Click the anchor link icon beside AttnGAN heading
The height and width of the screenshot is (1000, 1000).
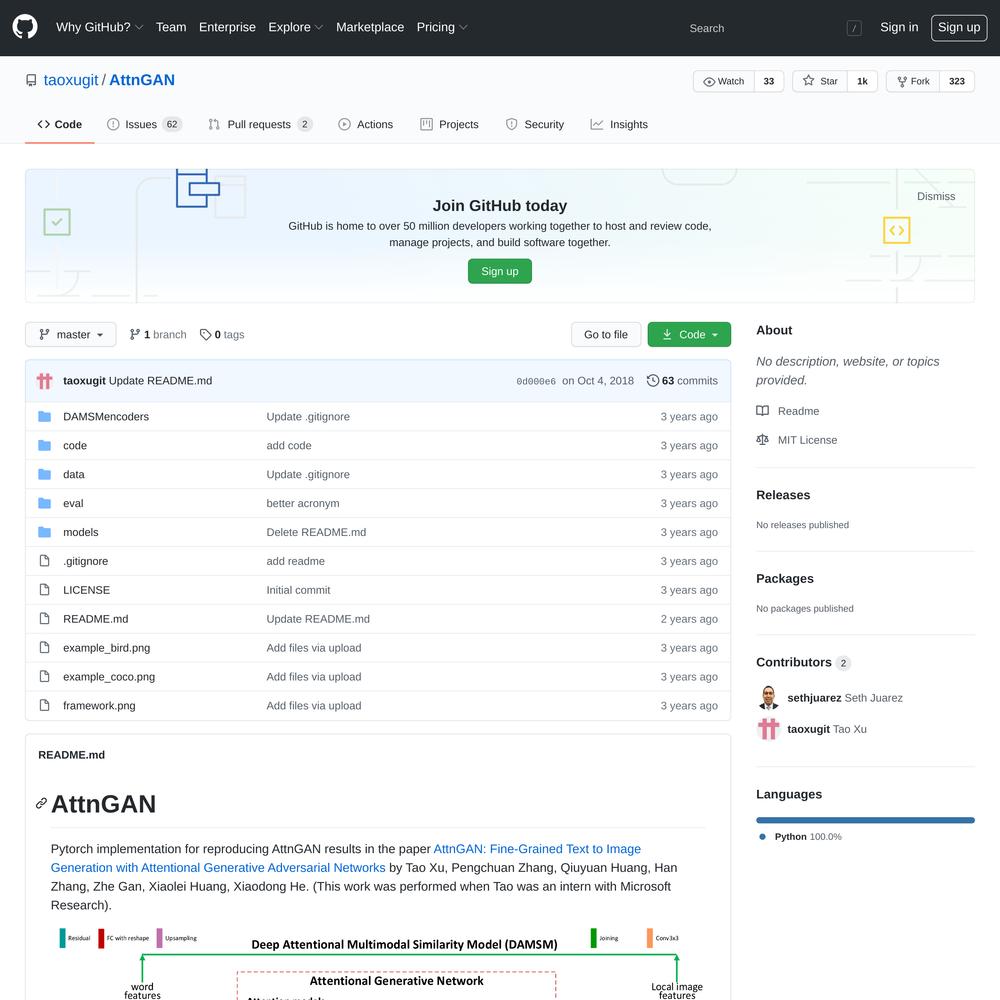coord(41,804)
